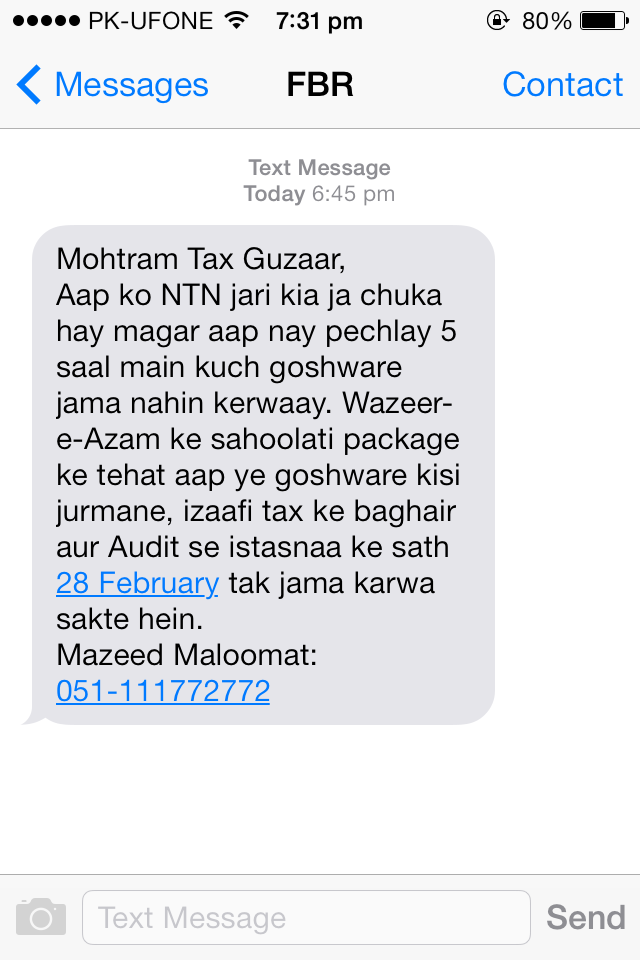Tap the camera icon to attach a photo

pos(41,917)
